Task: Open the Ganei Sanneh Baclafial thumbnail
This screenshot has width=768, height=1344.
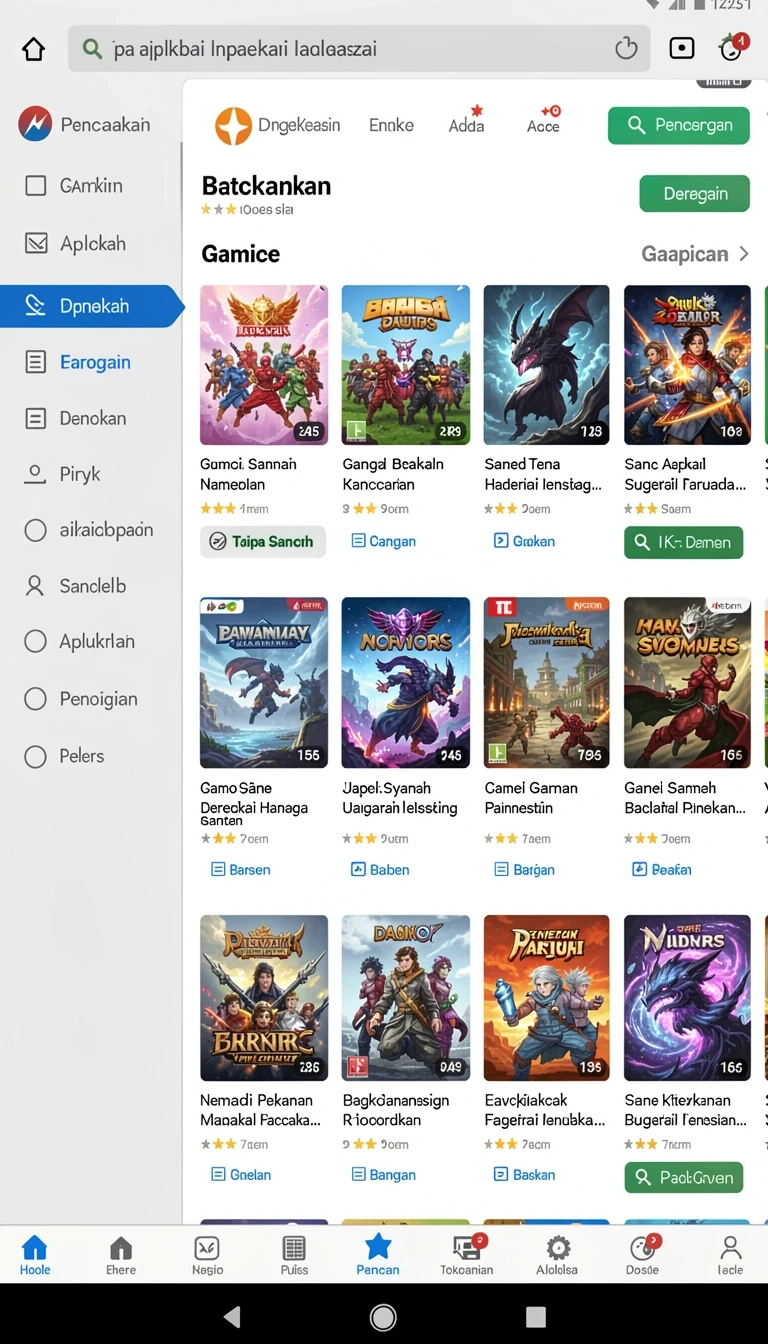Action: 688,684
